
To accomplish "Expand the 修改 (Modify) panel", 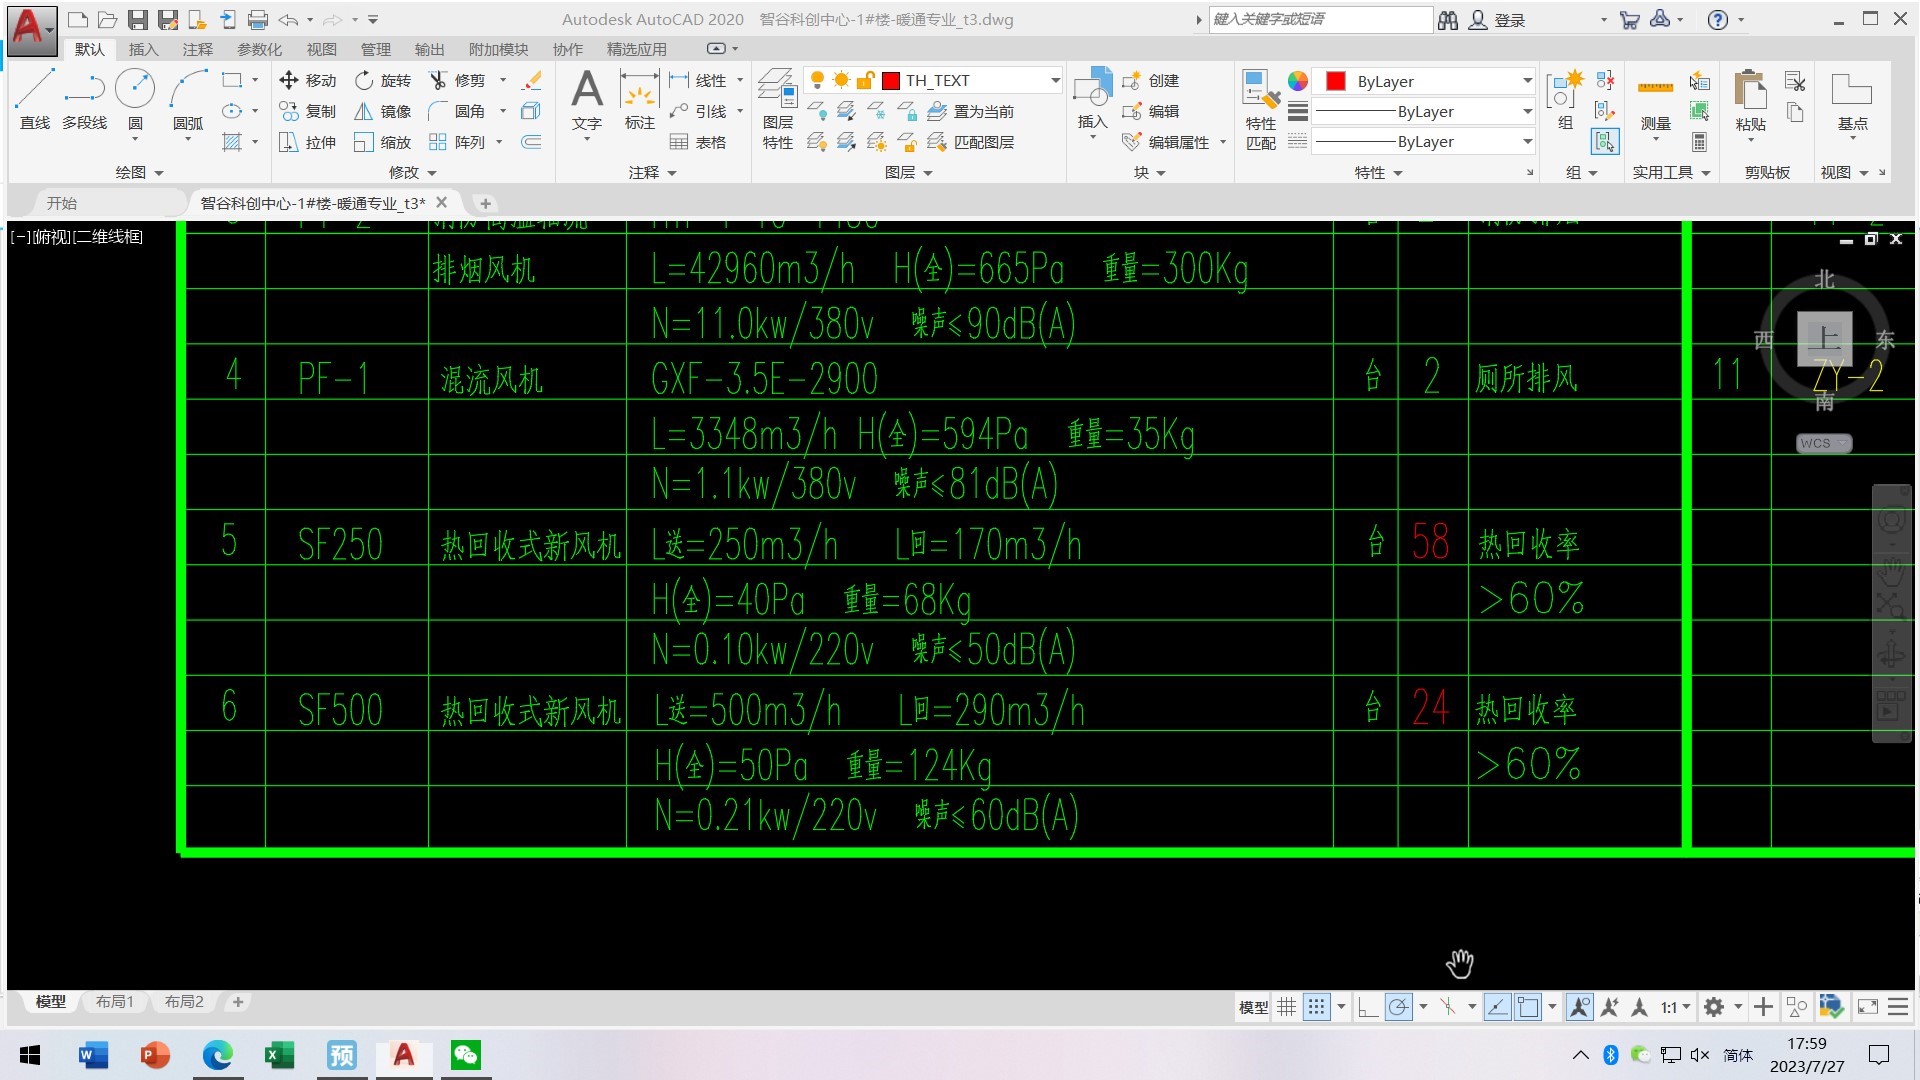I will pos(413,172).
